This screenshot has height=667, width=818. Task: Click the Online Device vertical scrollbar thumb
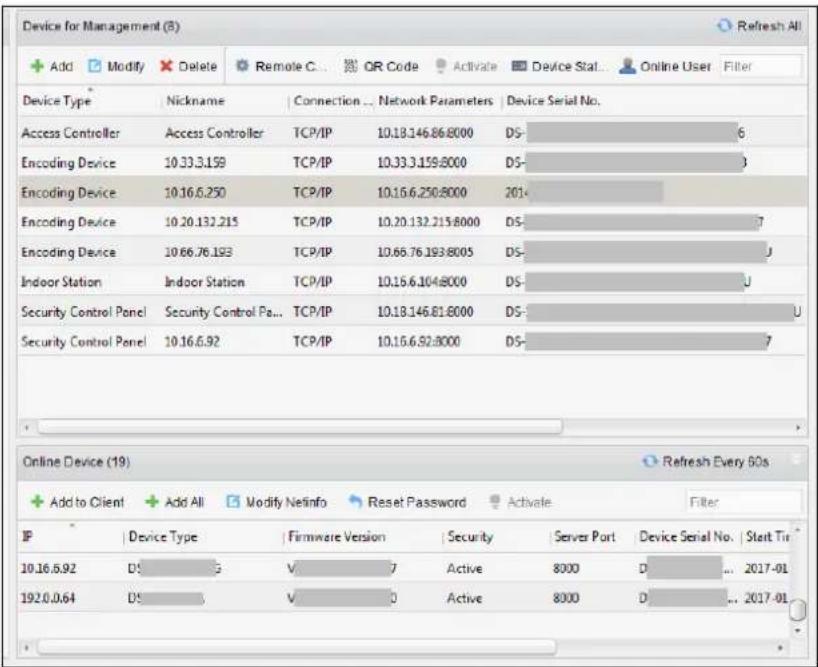798,610
